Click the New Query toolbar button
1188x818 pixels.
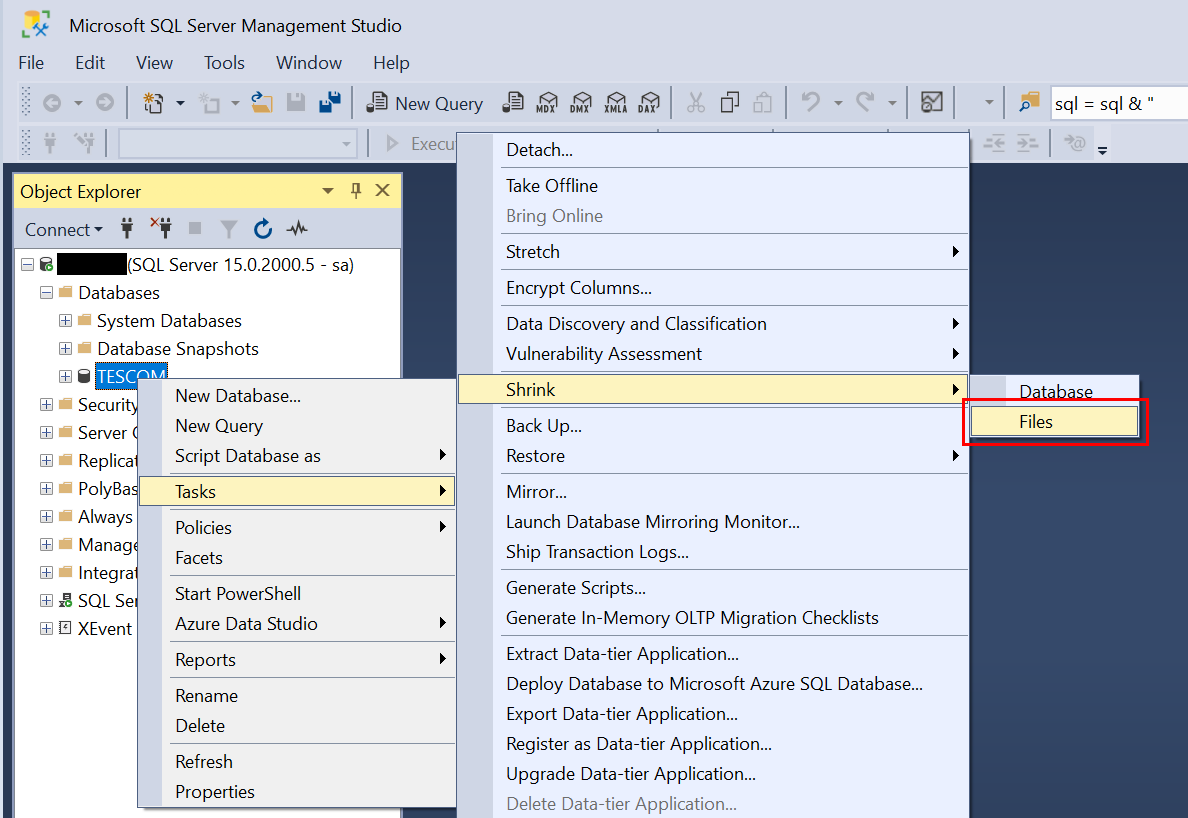point(424,103)
